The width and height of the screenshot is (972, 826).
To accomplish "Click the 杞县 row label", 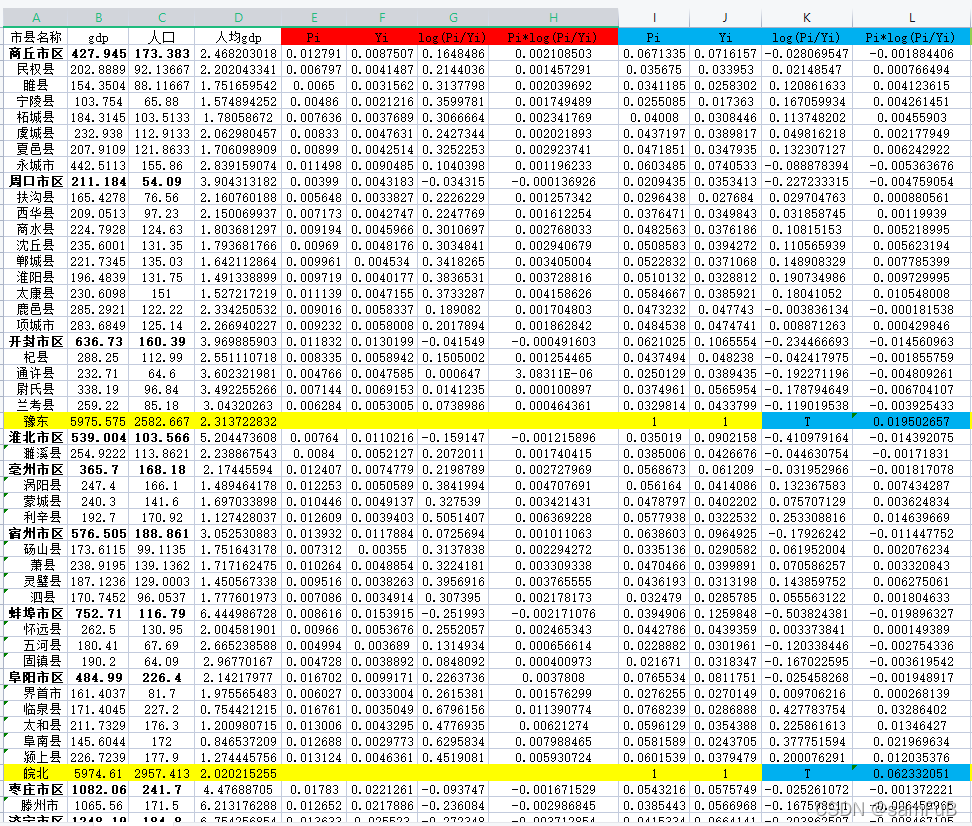I will pos(36,358).
